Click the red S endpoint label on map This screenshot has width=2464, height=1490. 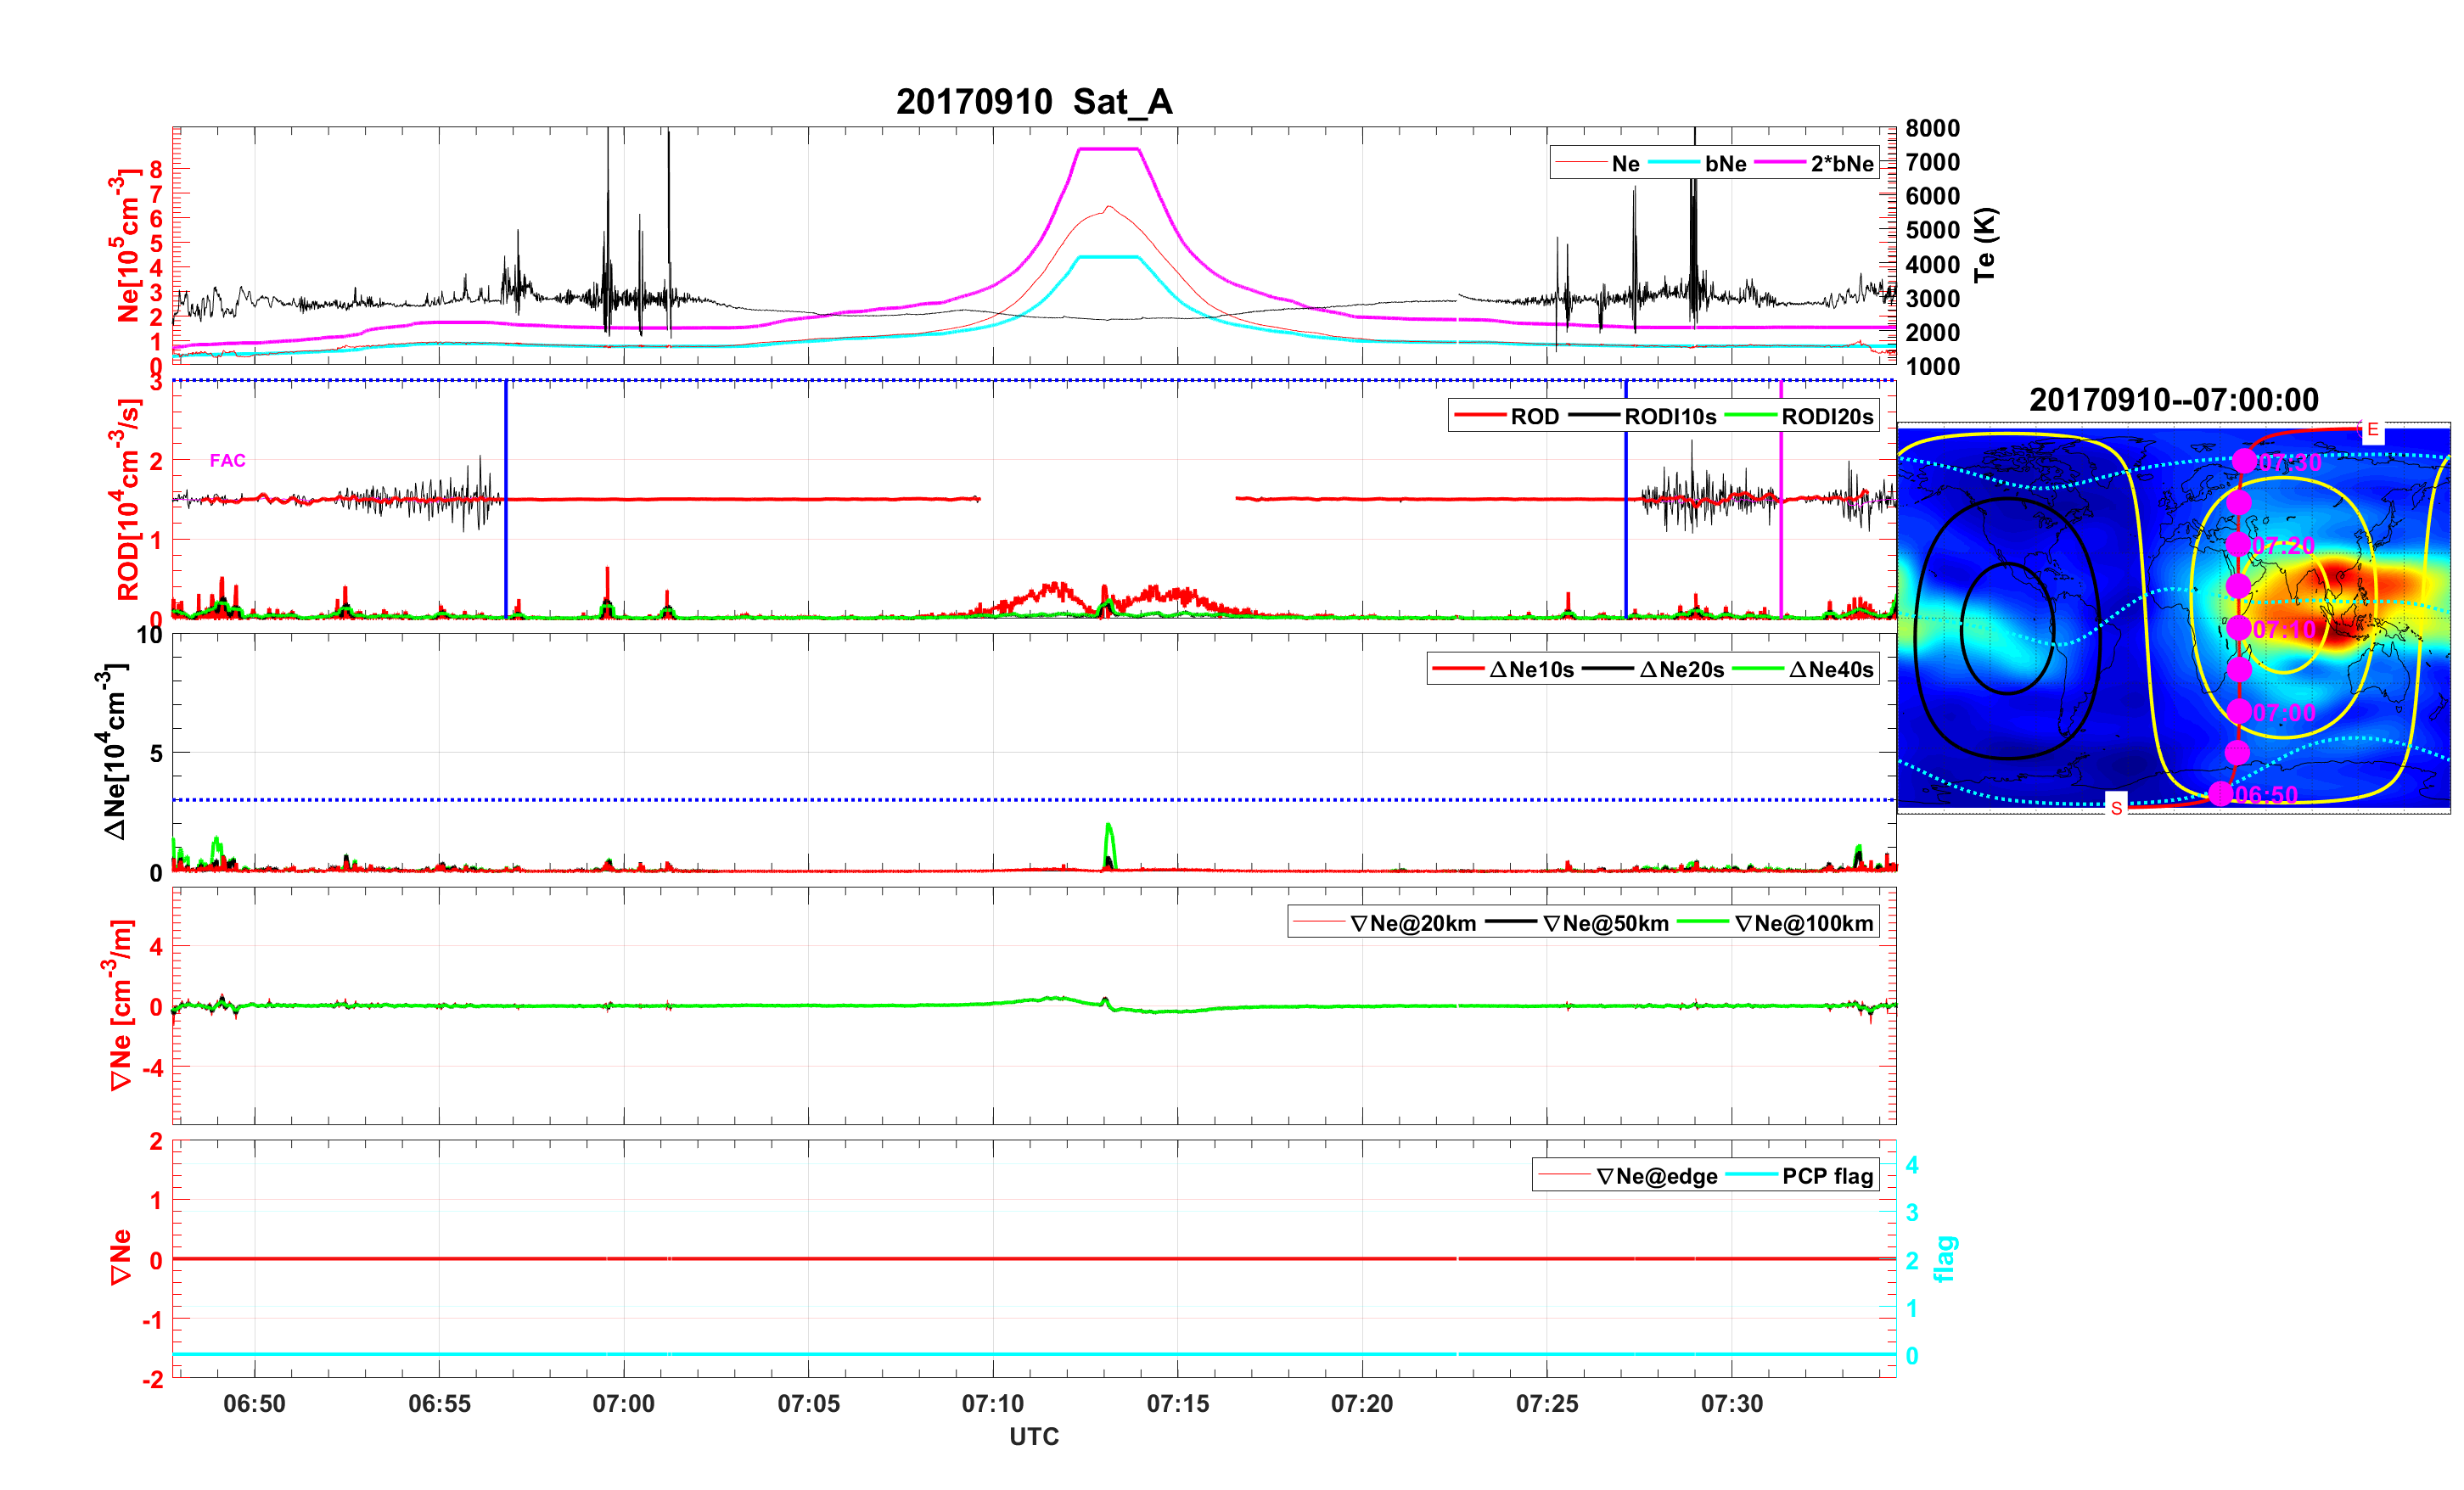(x=2116, y=808)
